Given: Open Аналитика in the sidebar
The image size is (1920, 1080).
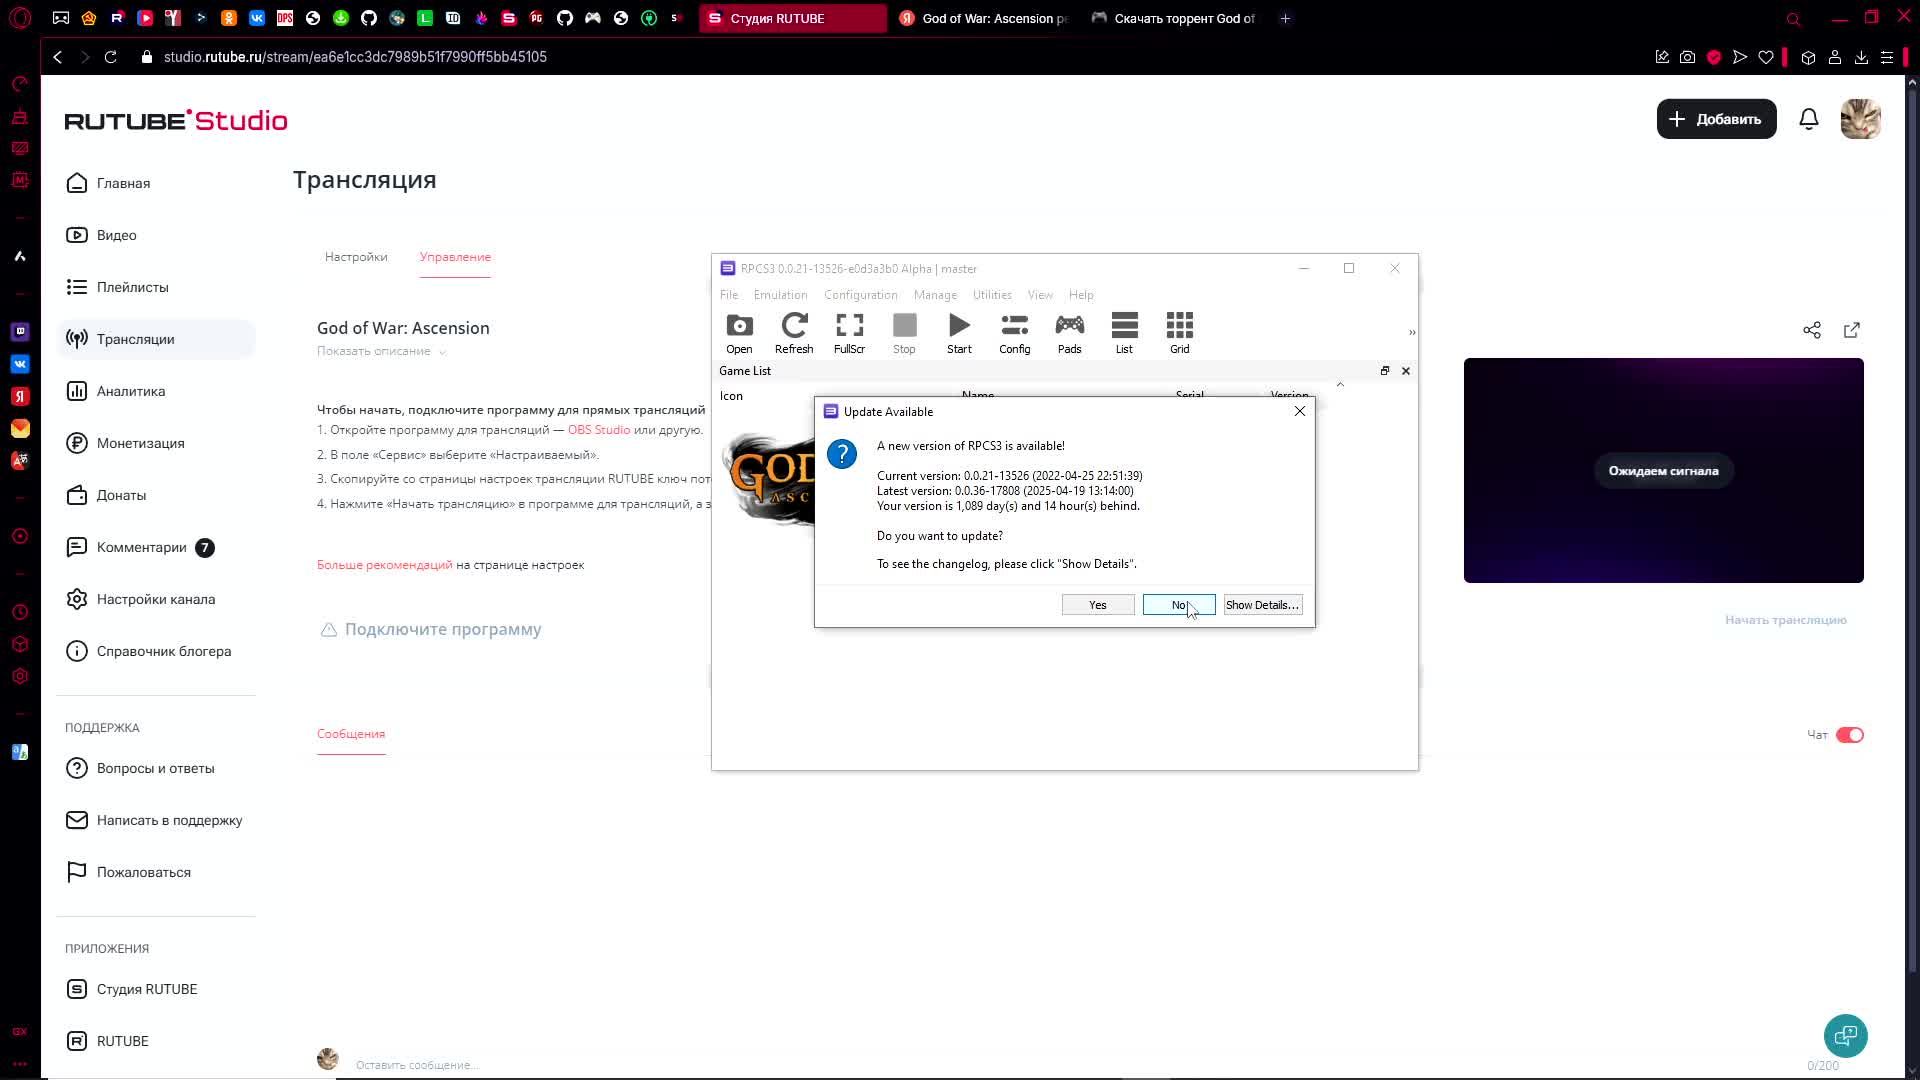Looking at the screenshot, I should 130,391.
